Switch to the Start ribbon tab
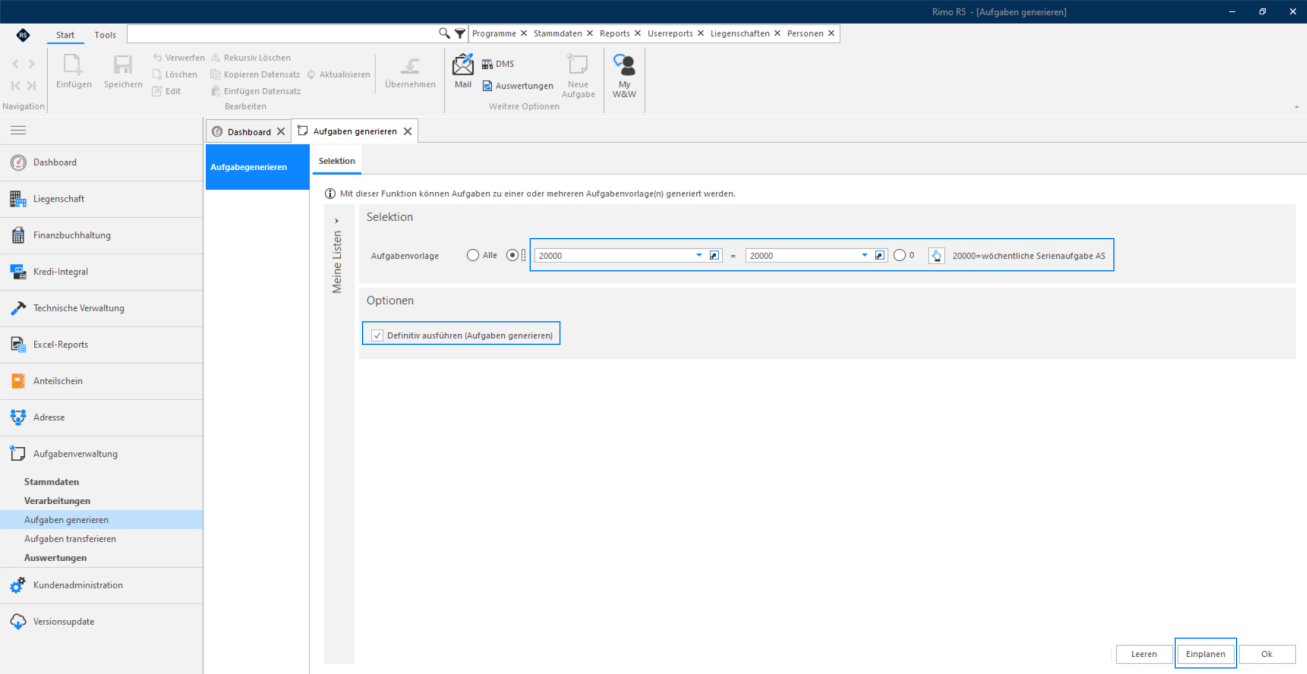The image size is (1307, 674). coord(65,35)
